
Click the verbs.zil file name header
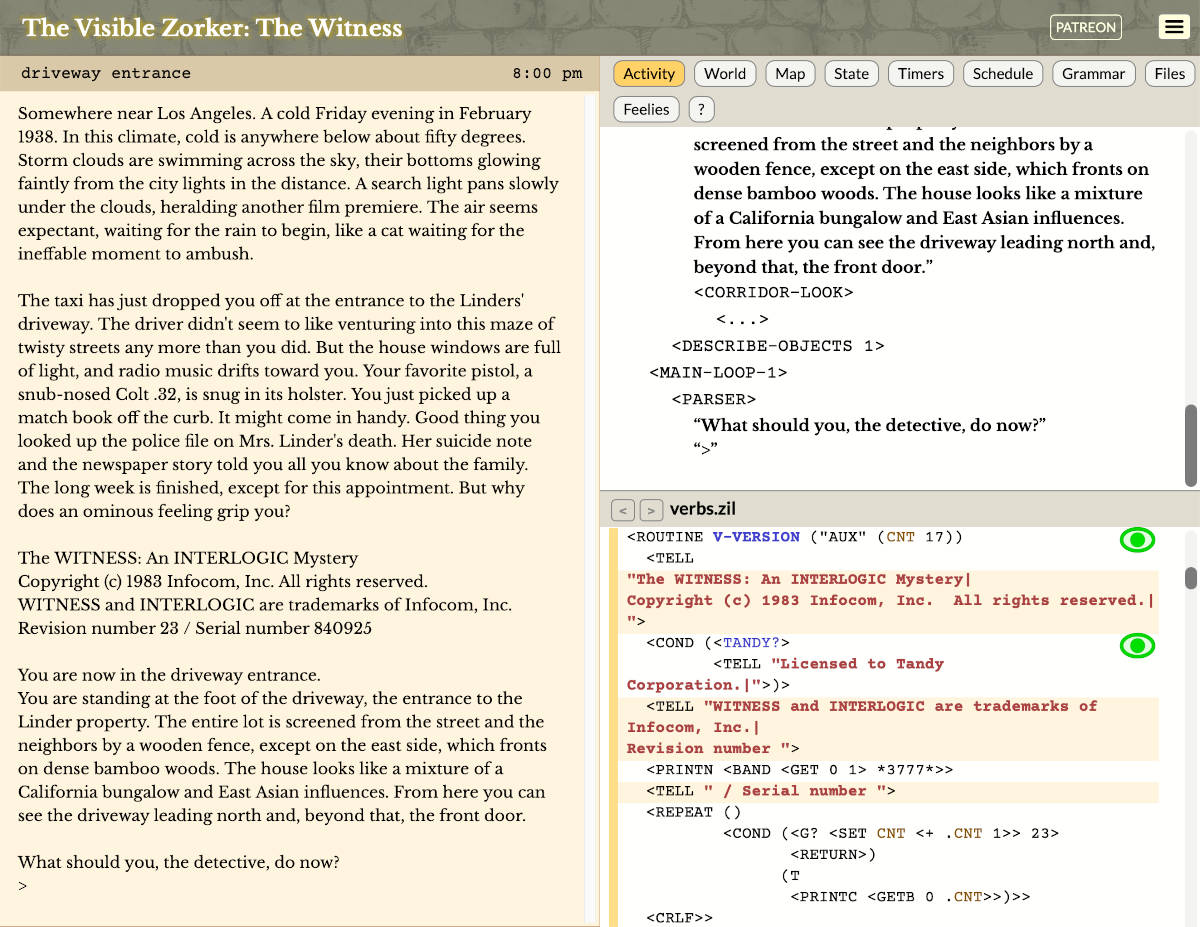(703, 510)
